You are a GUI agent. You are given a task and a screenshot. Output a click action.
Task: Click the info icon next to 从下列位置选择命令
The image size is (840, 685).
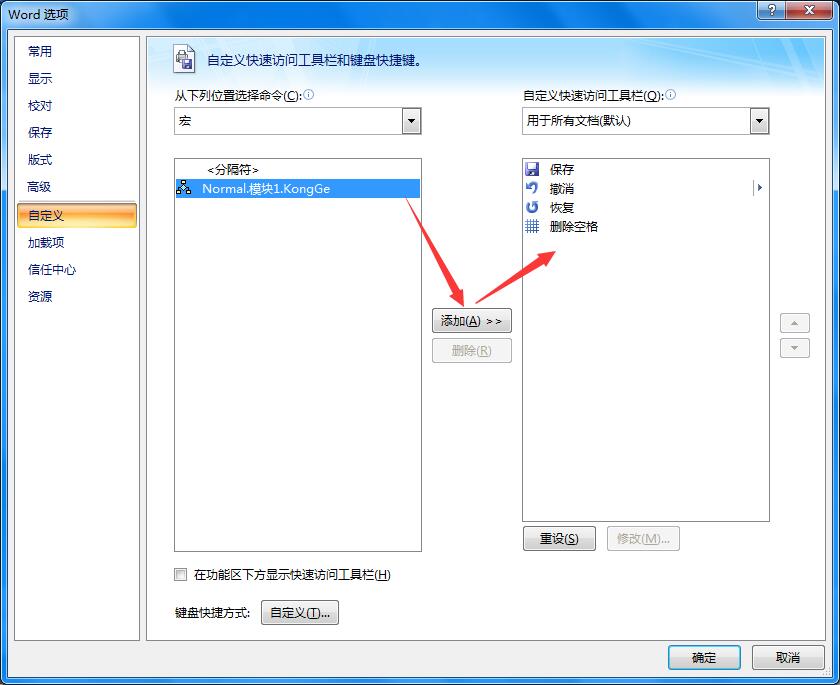click(x=309, y=95)
